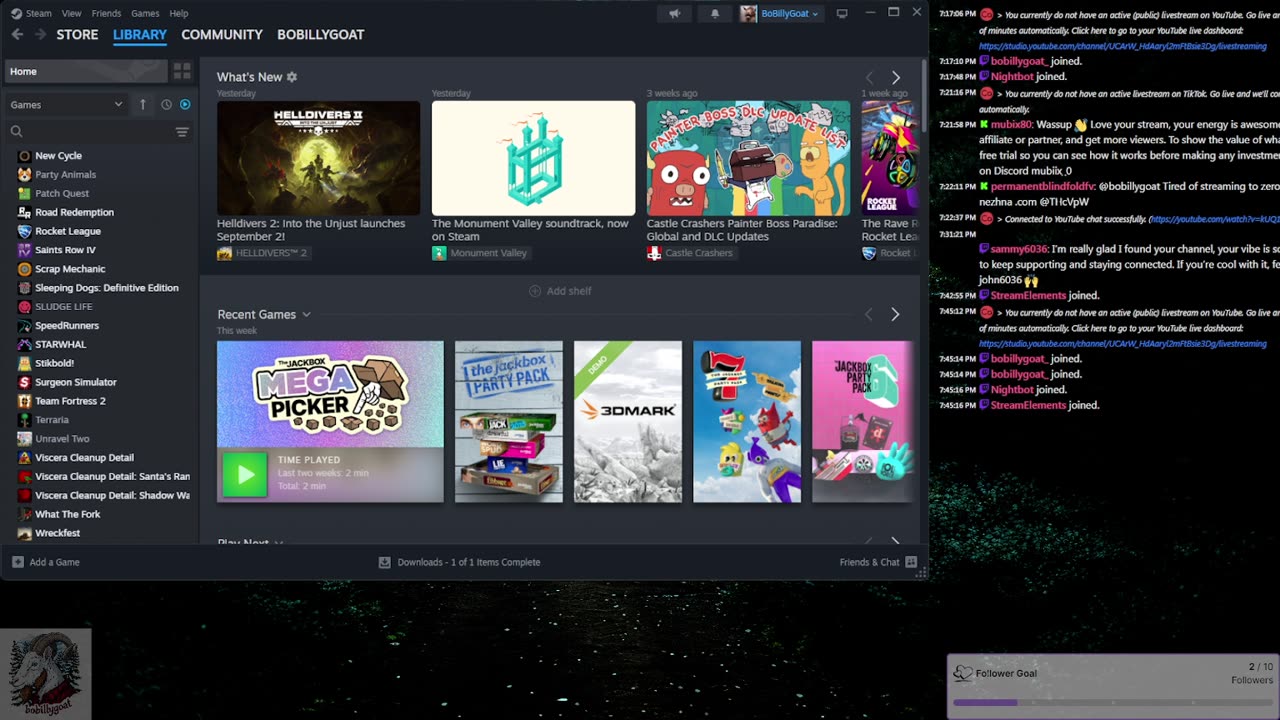1280x720 pixels.
Task: Open the Friends menu
Action: [x=106, y=13]
